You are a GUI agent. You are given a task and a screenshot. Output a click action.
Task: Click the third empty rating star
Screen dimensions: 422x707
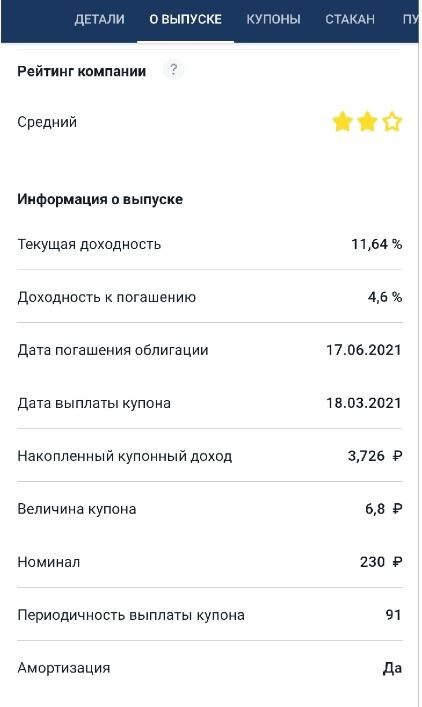392,122
